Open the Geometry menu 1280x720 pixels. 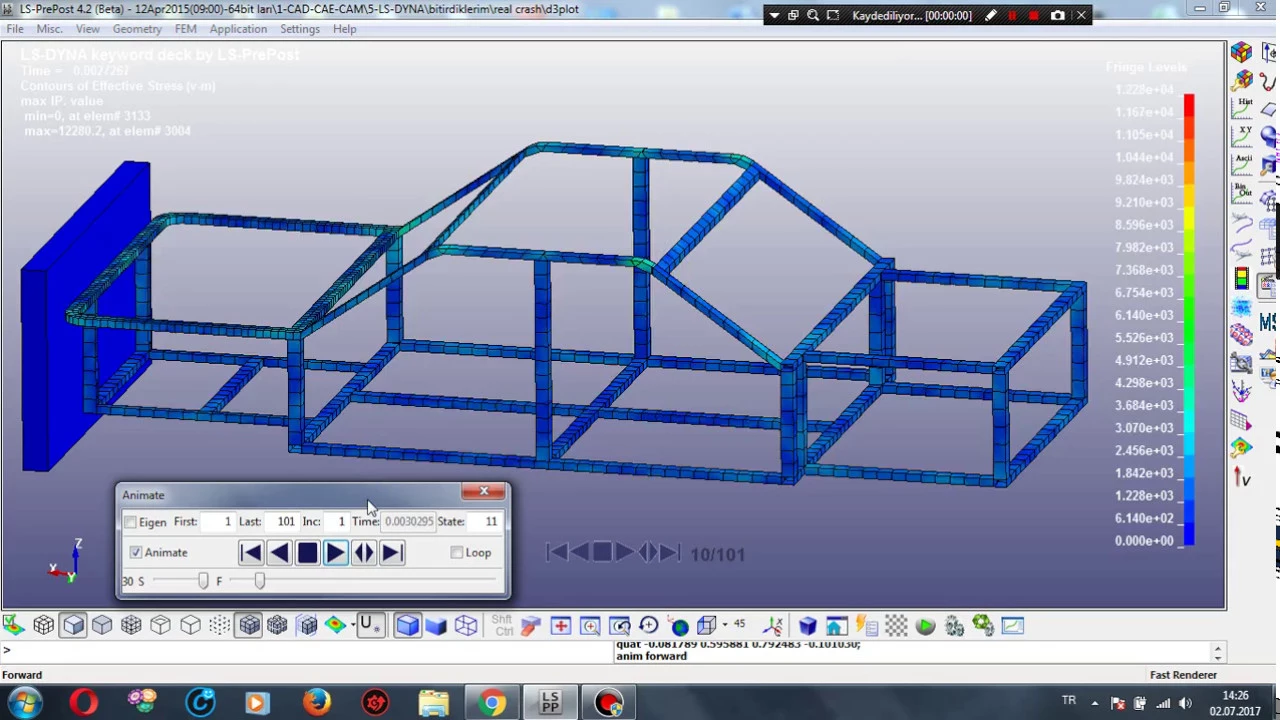(x=137, y=29)
